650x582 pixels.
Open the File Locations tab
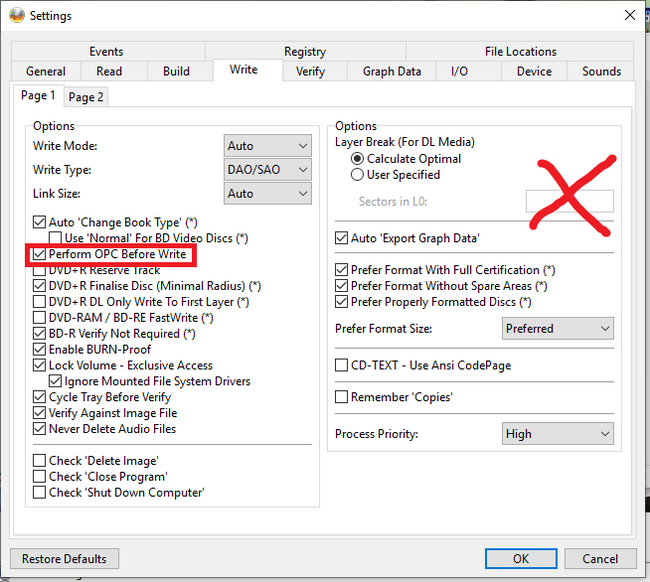coord(520,51)
